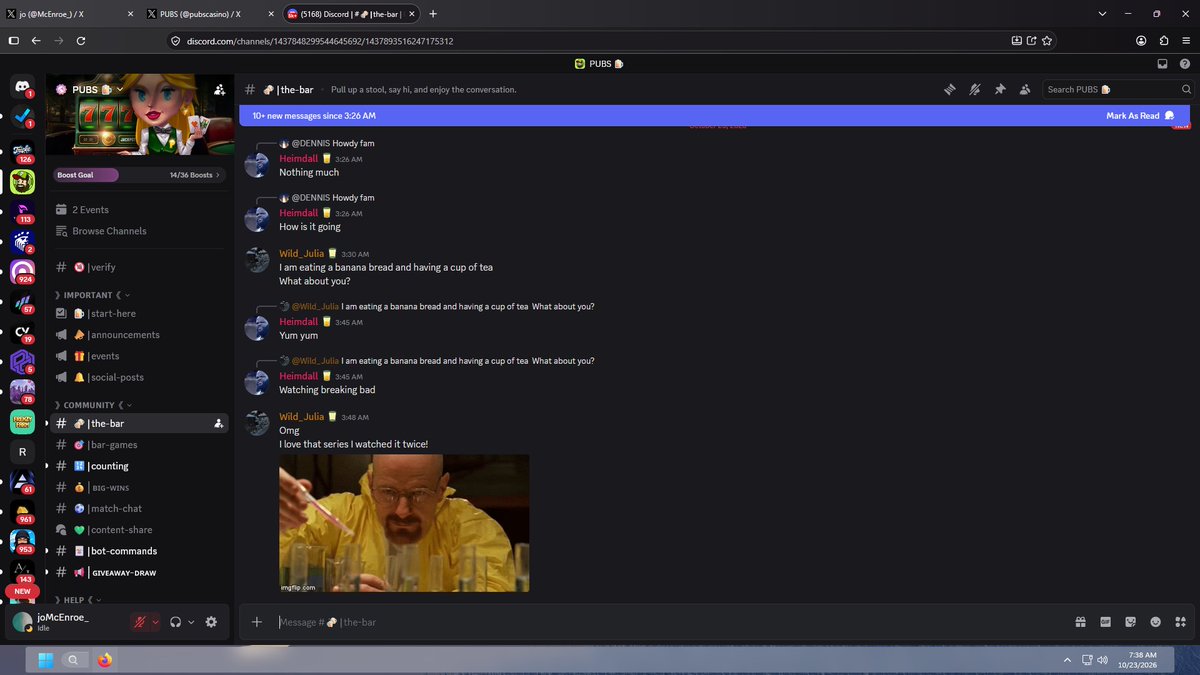The image size is (1200, 675).
Task: Open the server with the 961 badge
Action: click(x=22, y=512)
